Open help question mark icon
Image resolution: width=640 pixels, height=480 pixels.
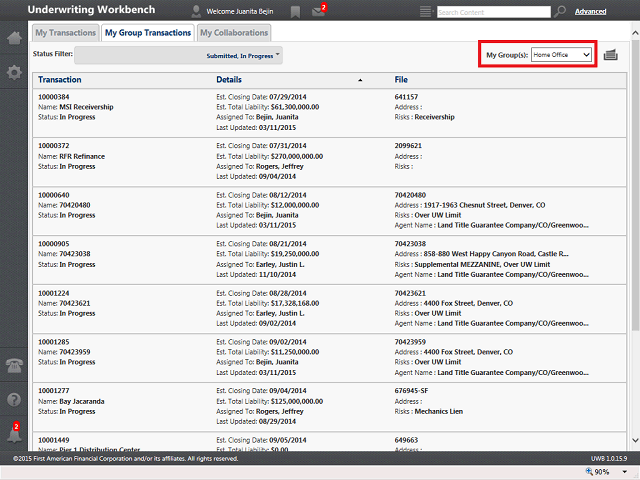pyautogui.click(x=14, y=399)
